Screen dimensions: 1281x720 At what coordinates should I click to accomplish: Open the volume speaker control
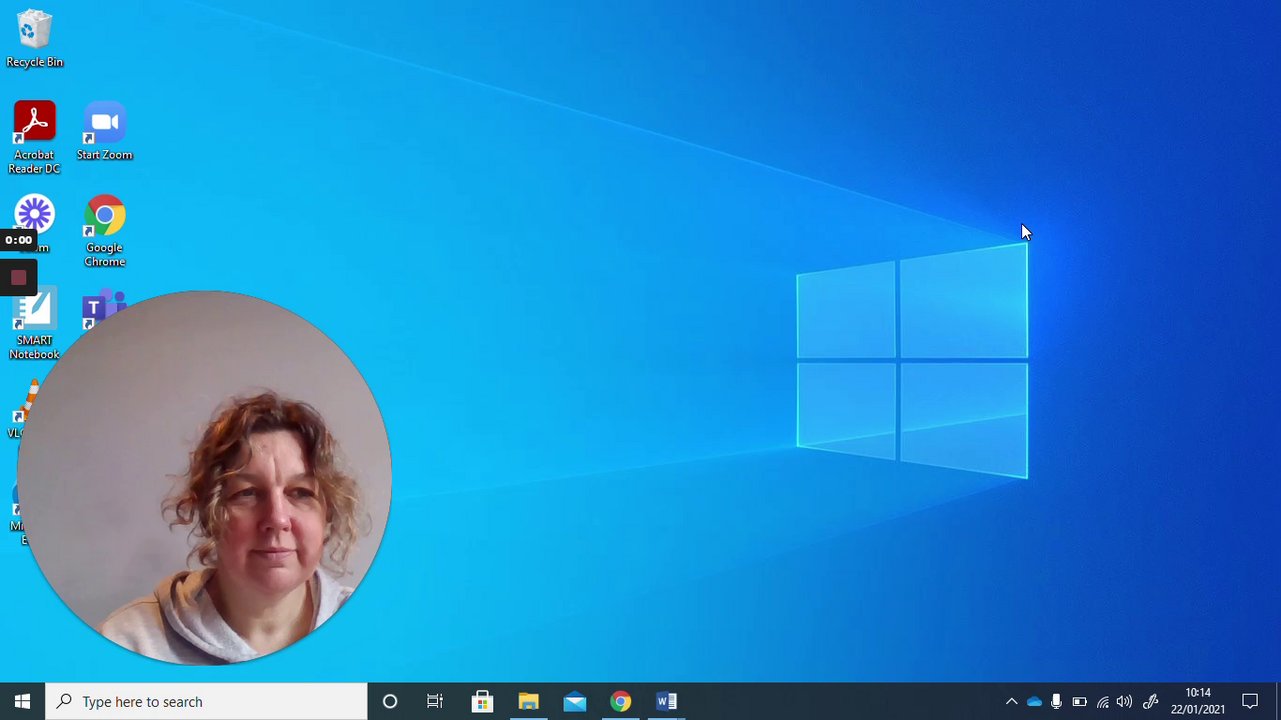coord(1124,701)
